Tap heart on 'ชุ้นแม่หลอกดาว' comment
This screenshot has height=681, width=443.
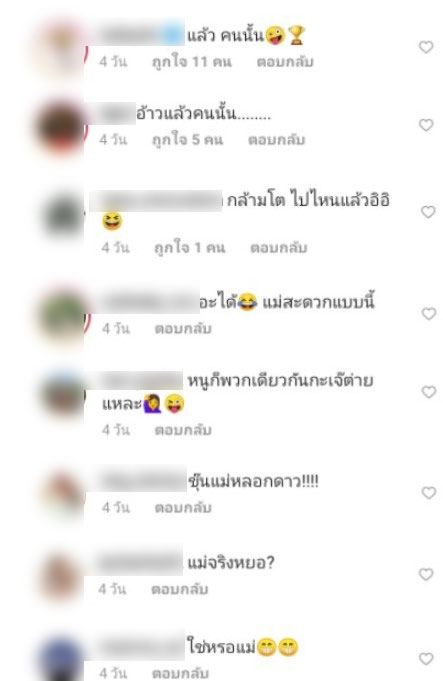tap(429, 493)
